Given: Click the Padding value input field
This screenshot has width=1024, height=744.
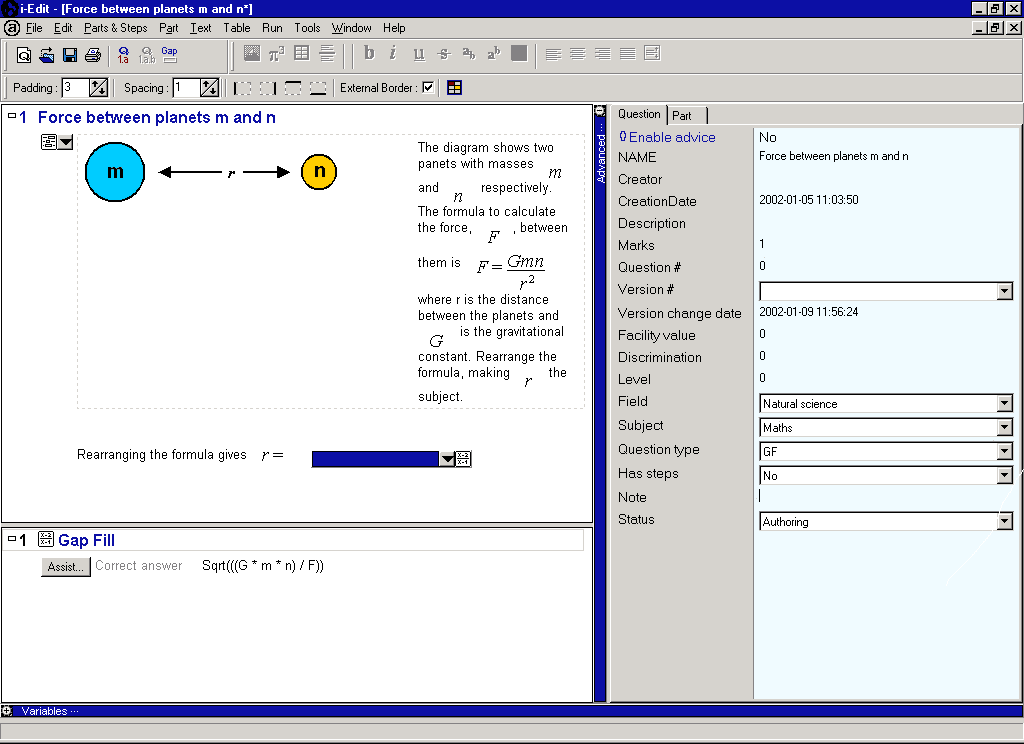Looking at the screenshot, I should pyautogui.click(x=75, y=88).
